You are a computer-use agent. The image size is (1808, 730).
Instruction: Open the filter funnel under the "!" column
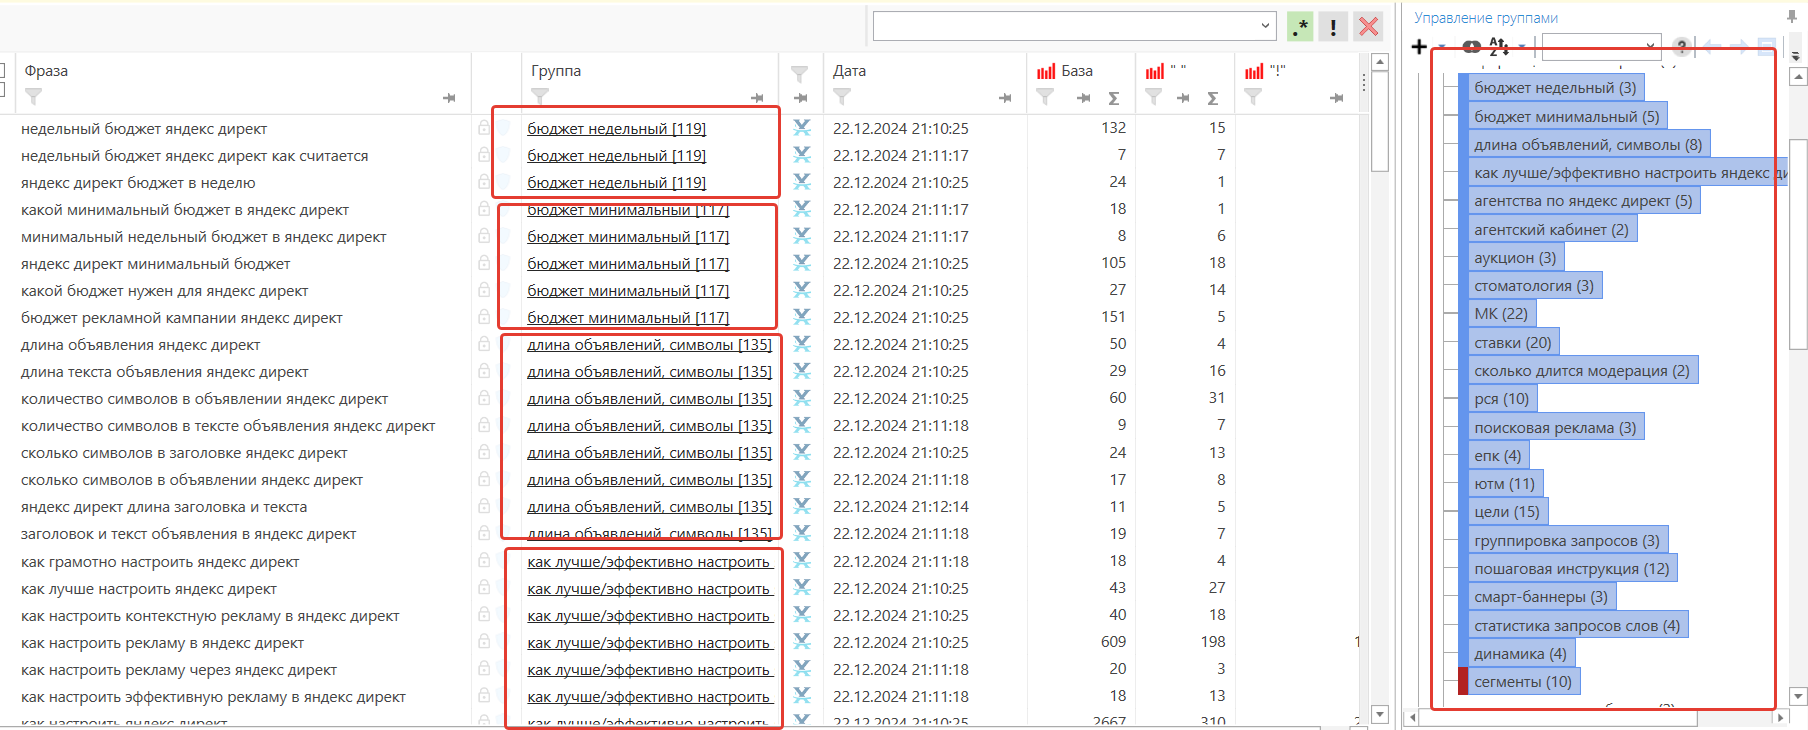pos(1253,97)
